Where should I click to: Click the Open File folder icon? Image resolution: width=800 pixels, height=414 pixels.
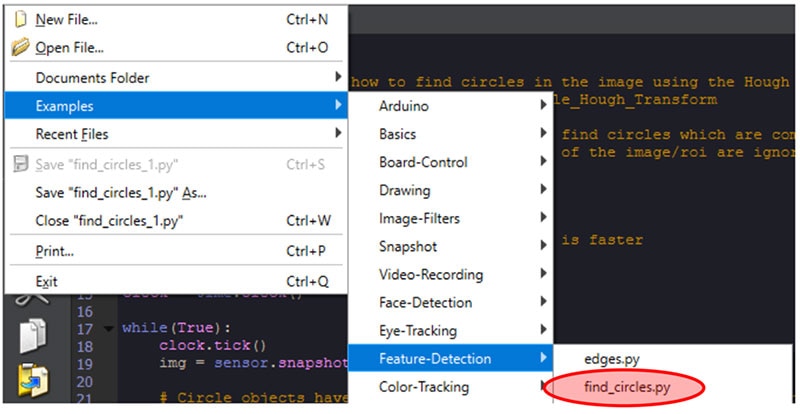coord(20,47)
